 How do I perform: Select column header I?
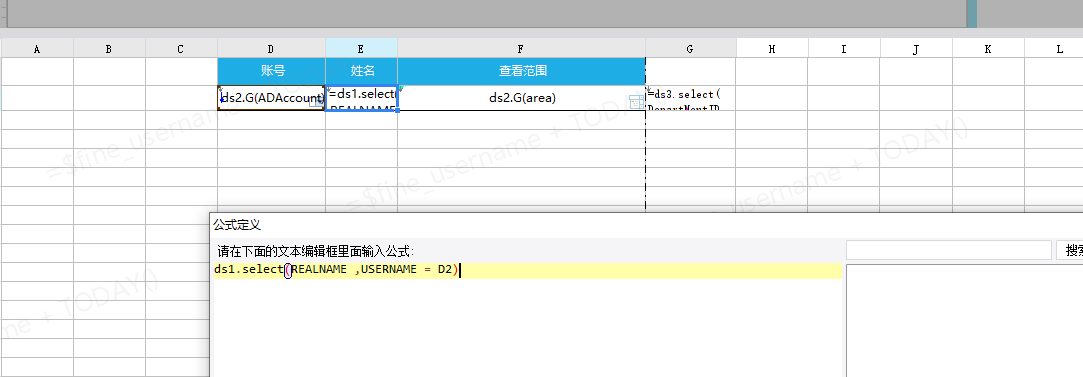click(844, 49)
